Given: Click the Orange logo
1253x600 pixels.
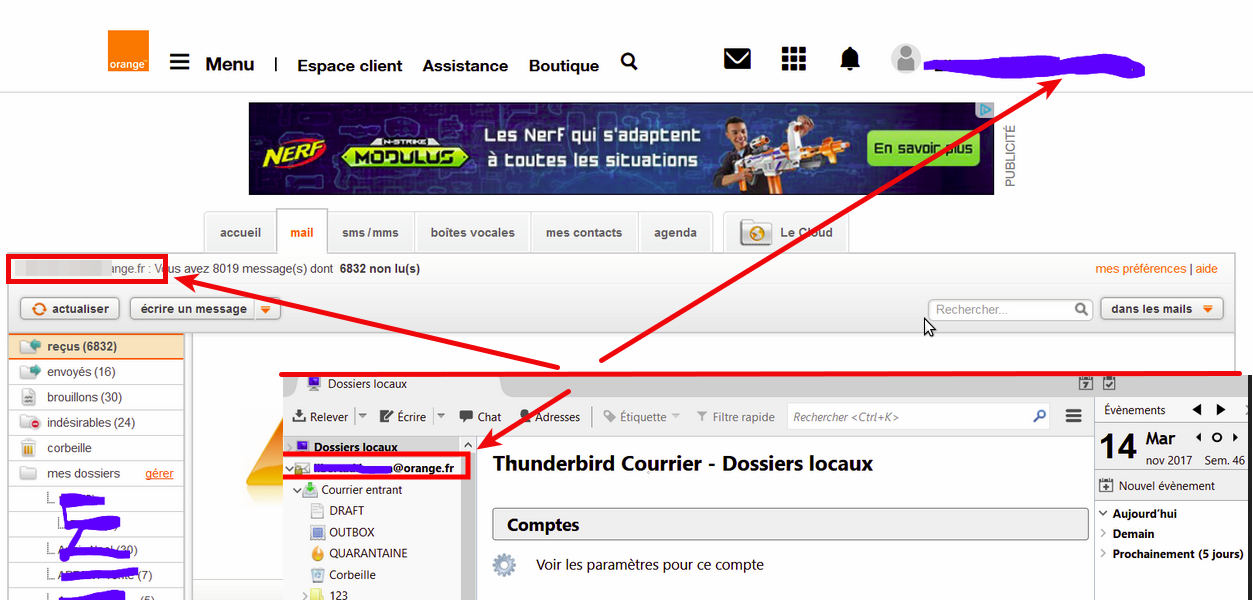Looking at the screenshot, I should (128, 51).
